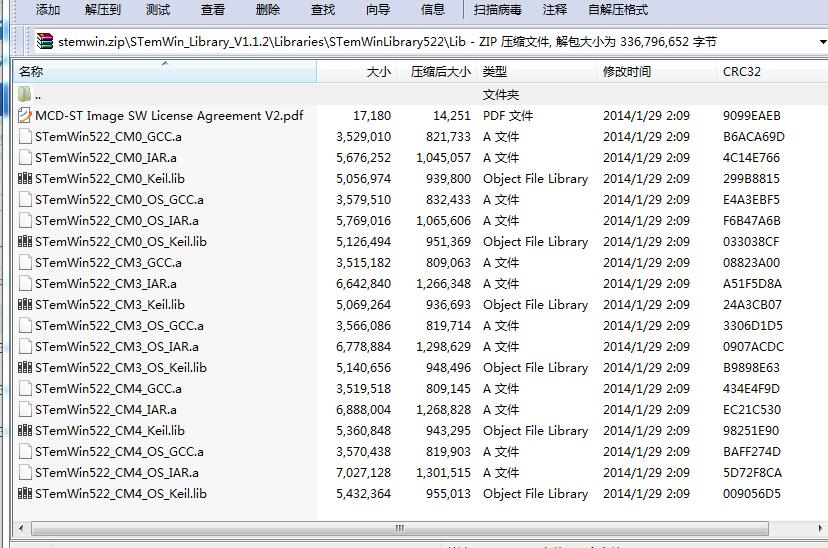Click the 解压到 (Extract To) toolbar button
Viewport: 828px width, 548px height.
[x=102, y=10]
